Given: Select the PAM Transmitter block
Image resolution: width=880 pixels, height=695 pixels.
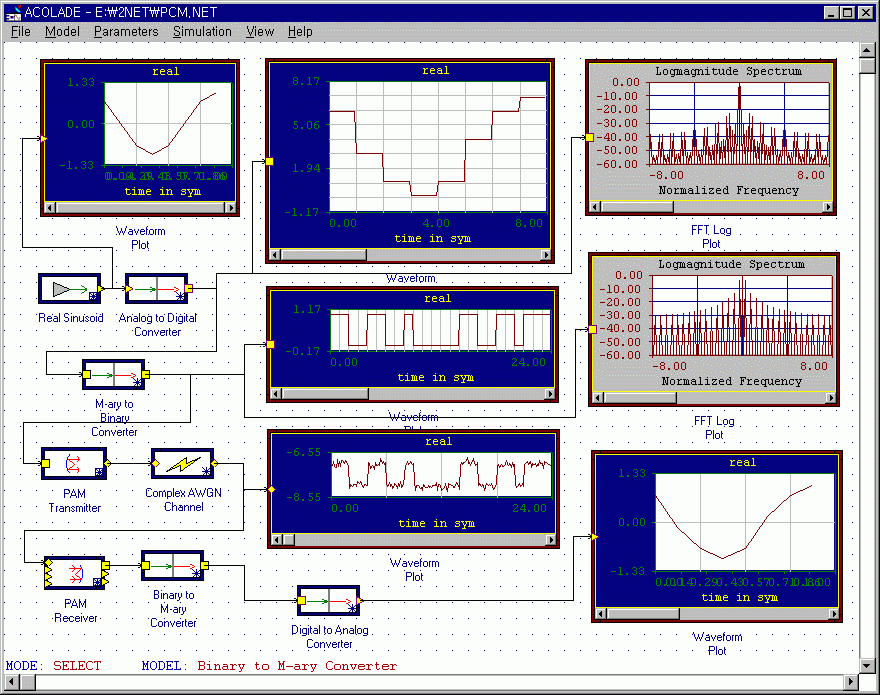Looking at the screenshot, I should (74, 464).
